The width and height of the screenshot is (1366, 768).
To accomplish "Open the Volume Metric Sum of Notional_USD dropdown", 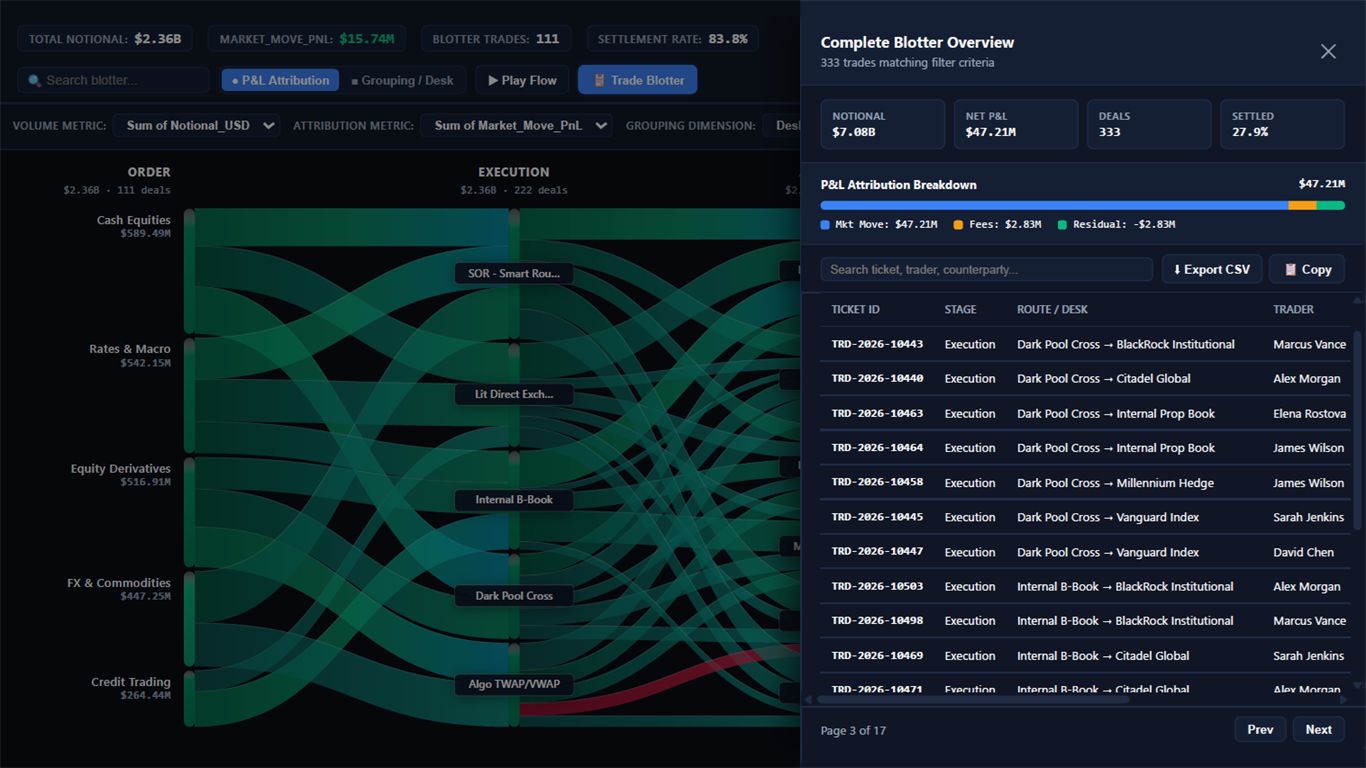I will click(196, 125).
